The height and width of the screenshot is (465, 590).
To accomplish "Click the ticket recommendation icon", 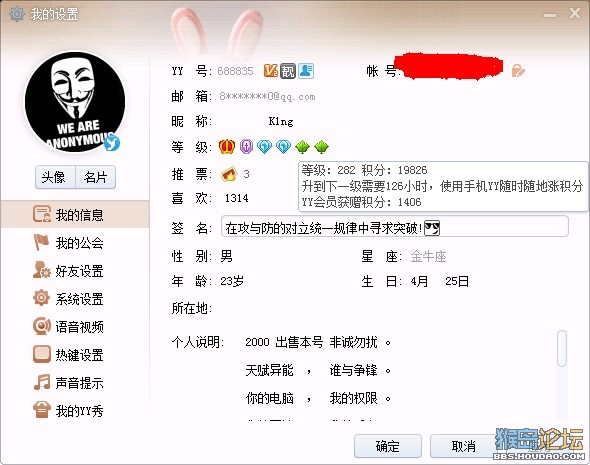I will click(x=229, y=174).
